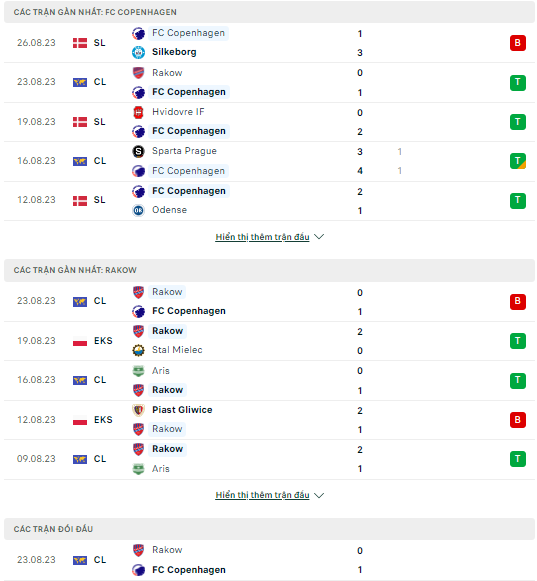
Task: Click the Denmark flag on 26.08.23 match
Action: point(80,43)
